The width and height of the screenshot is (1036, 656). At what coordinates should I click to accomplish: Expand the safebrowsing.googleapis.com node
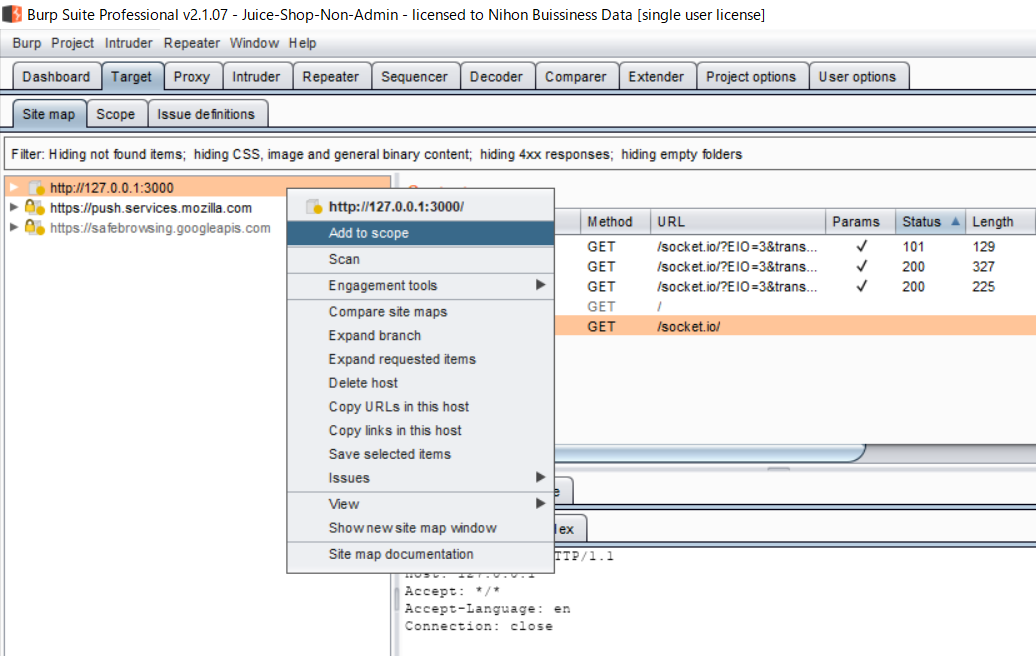click(13, 227)
